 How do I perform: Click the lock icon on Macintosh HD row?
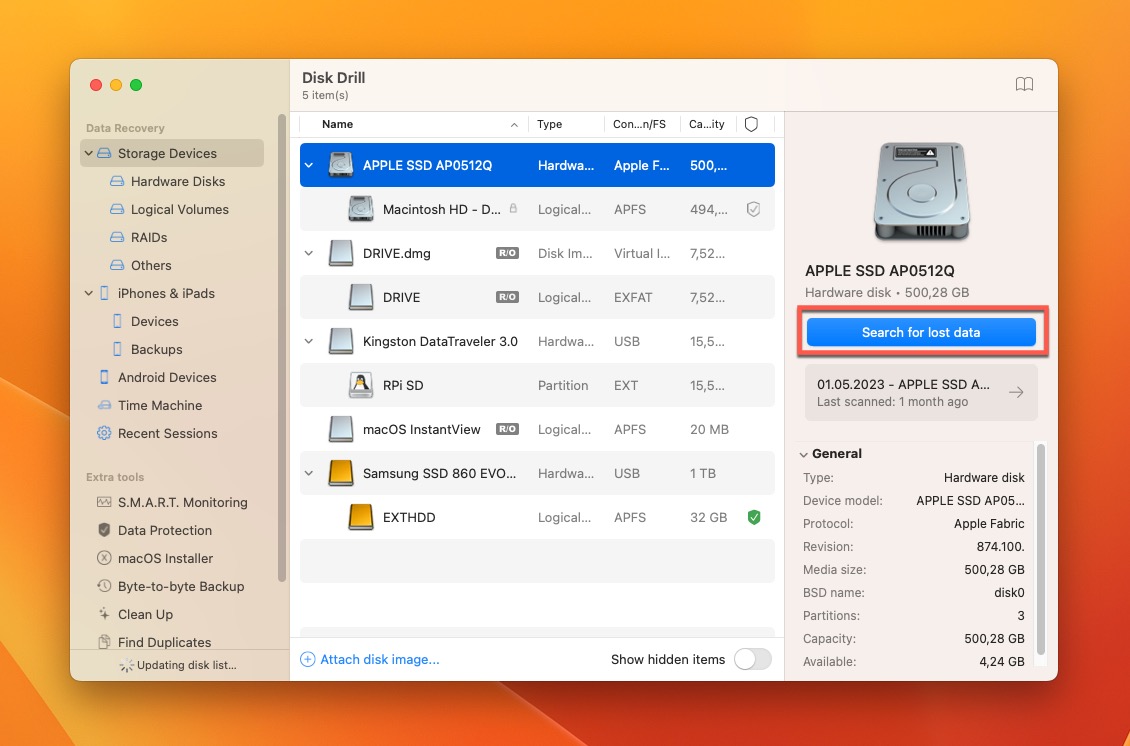[513, 208]
